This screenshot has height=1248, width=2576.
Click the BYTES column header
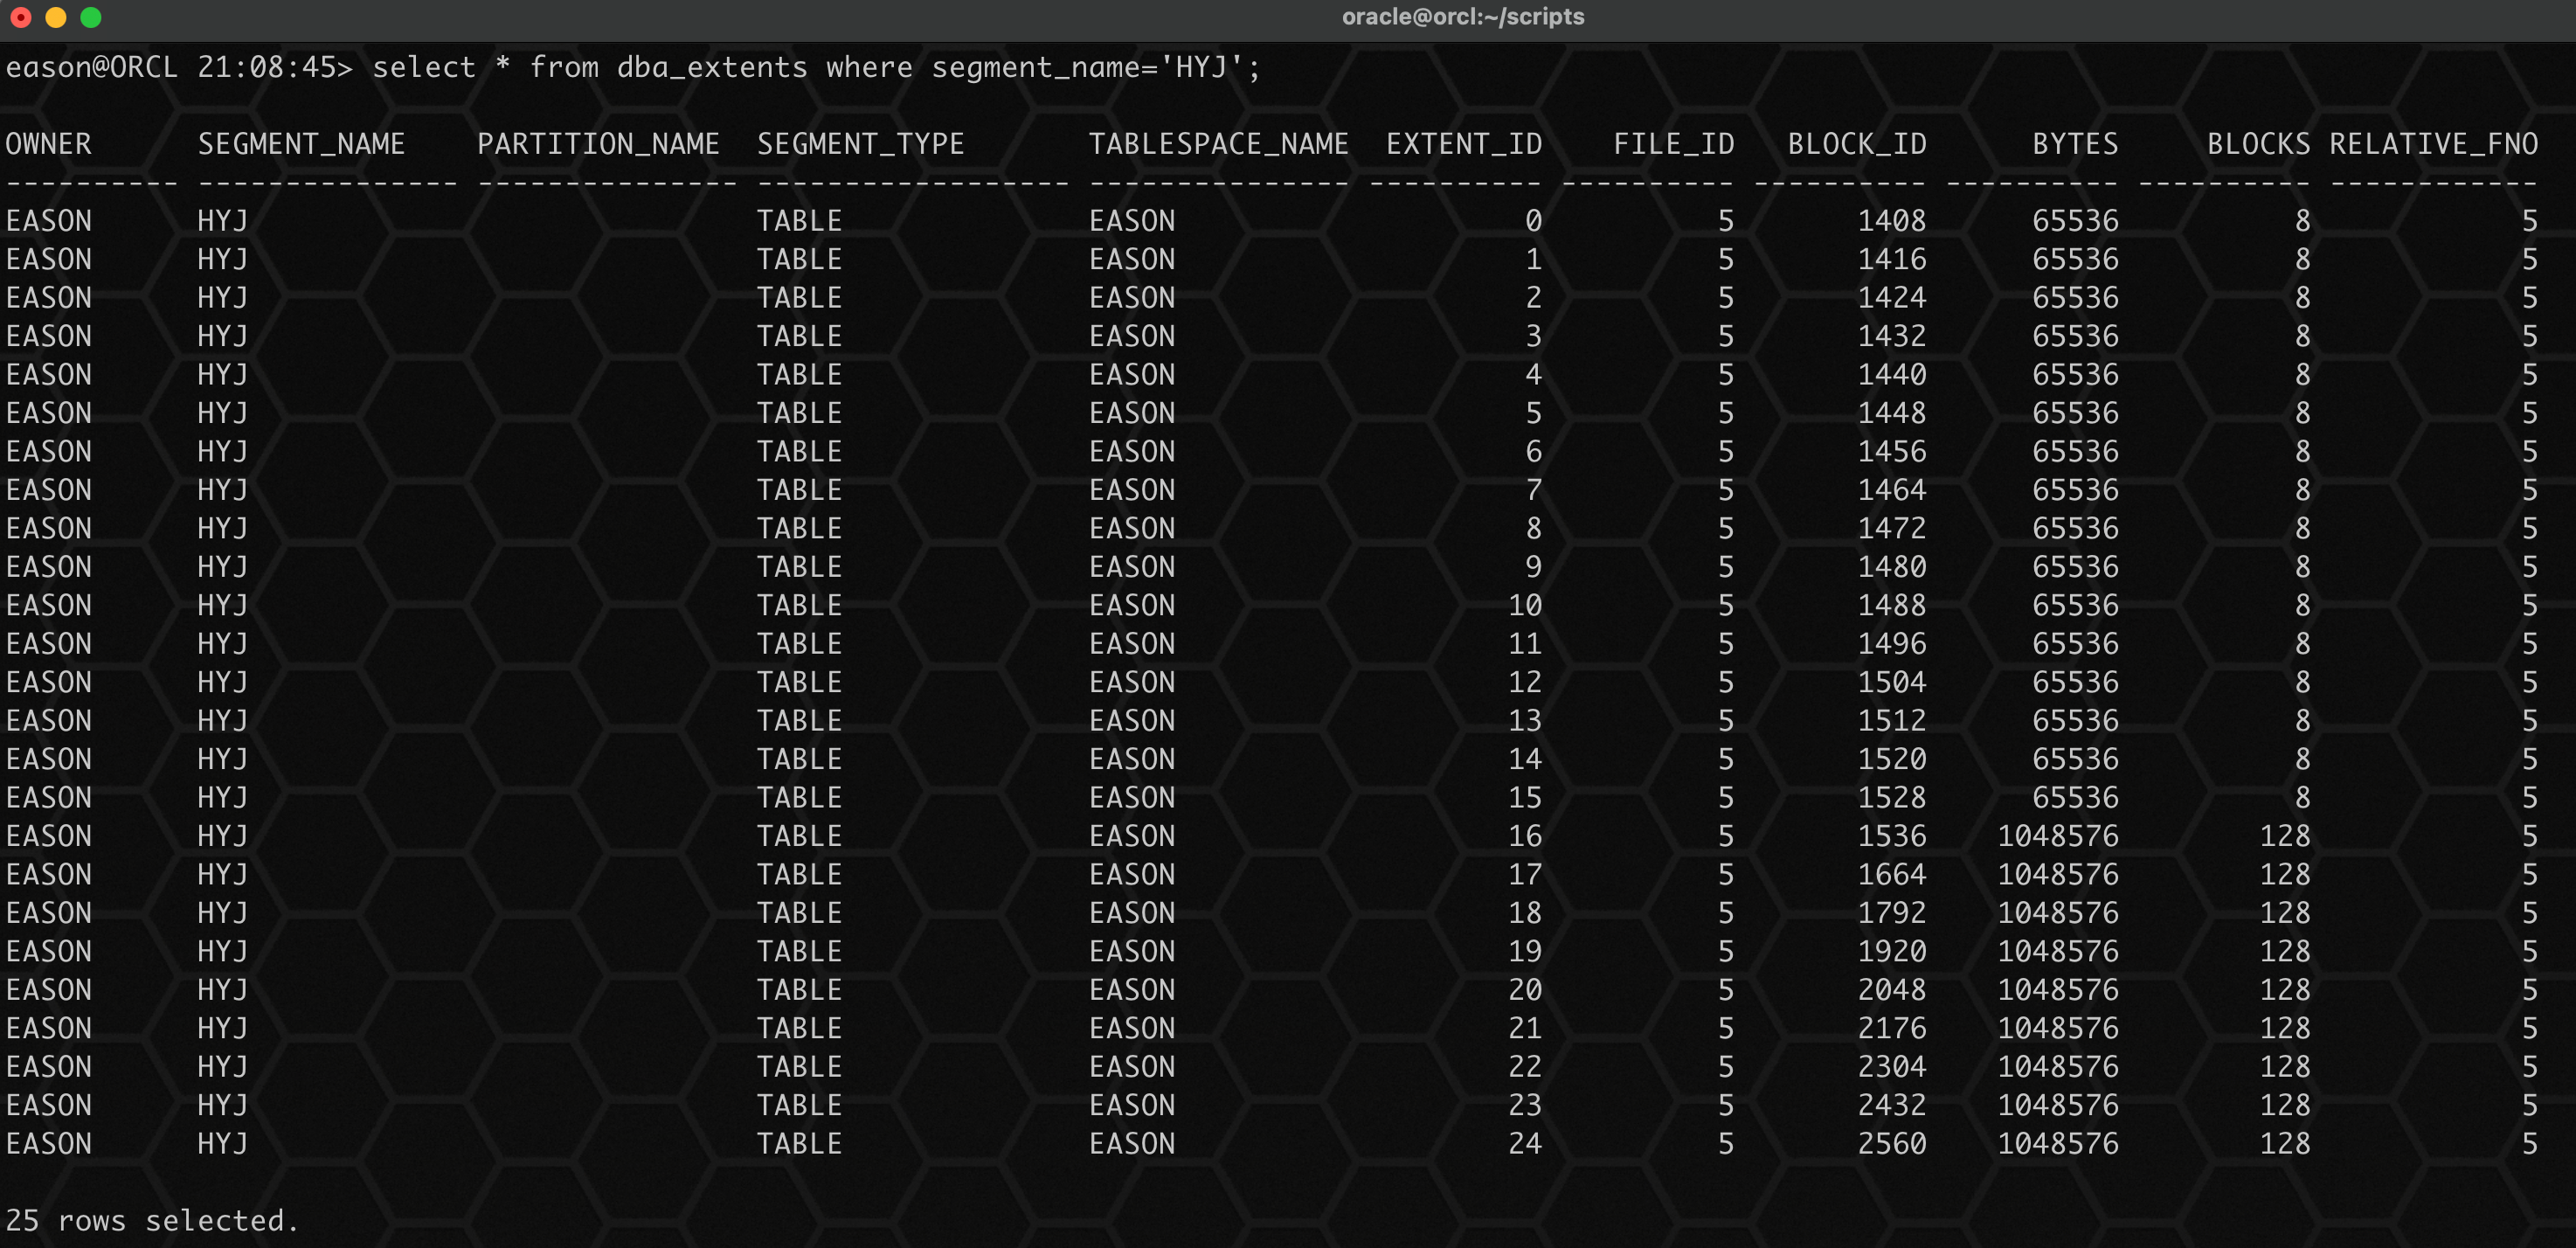pyautogui.click(x=2075, y=144)
